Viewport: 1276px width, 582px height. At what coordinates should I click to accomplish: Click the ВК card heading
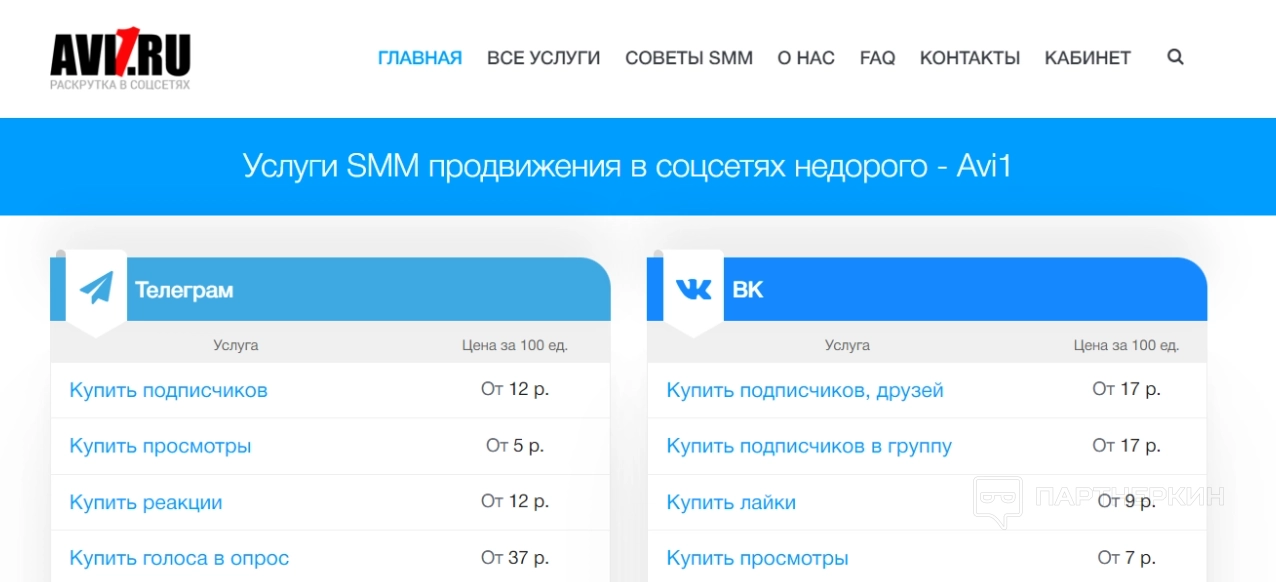[748, 290]
